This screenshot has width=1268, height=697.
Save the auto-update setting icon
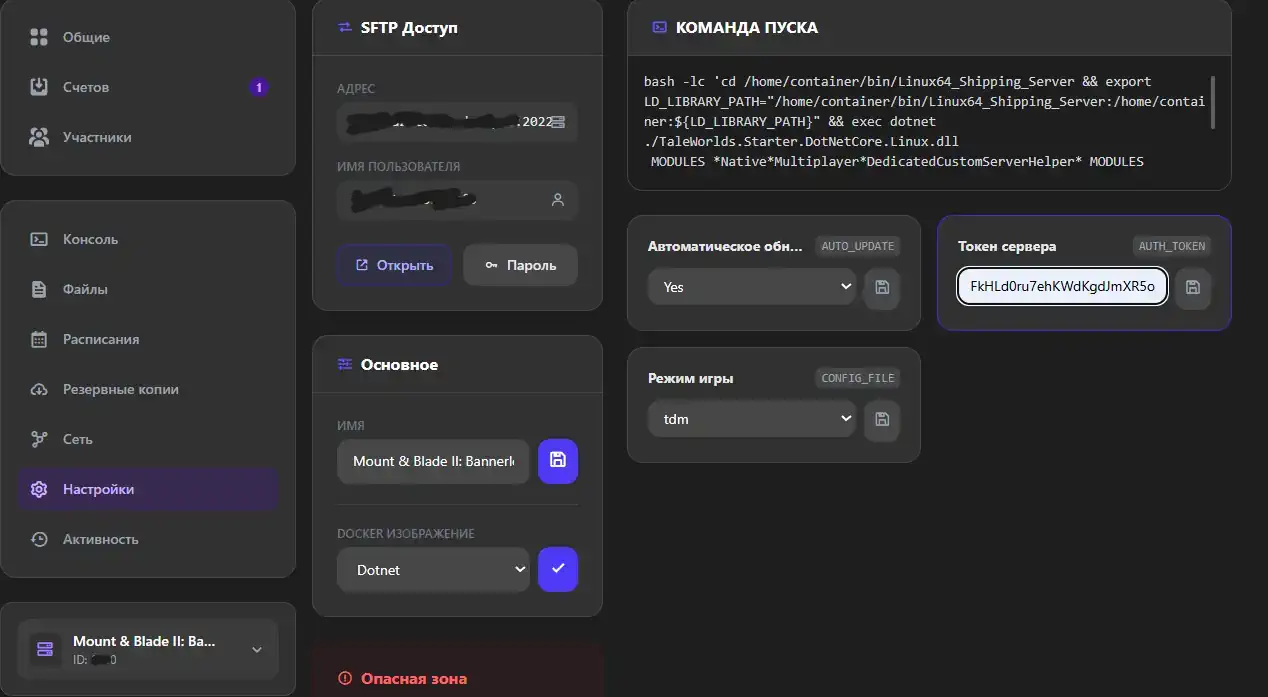point(882,288)
